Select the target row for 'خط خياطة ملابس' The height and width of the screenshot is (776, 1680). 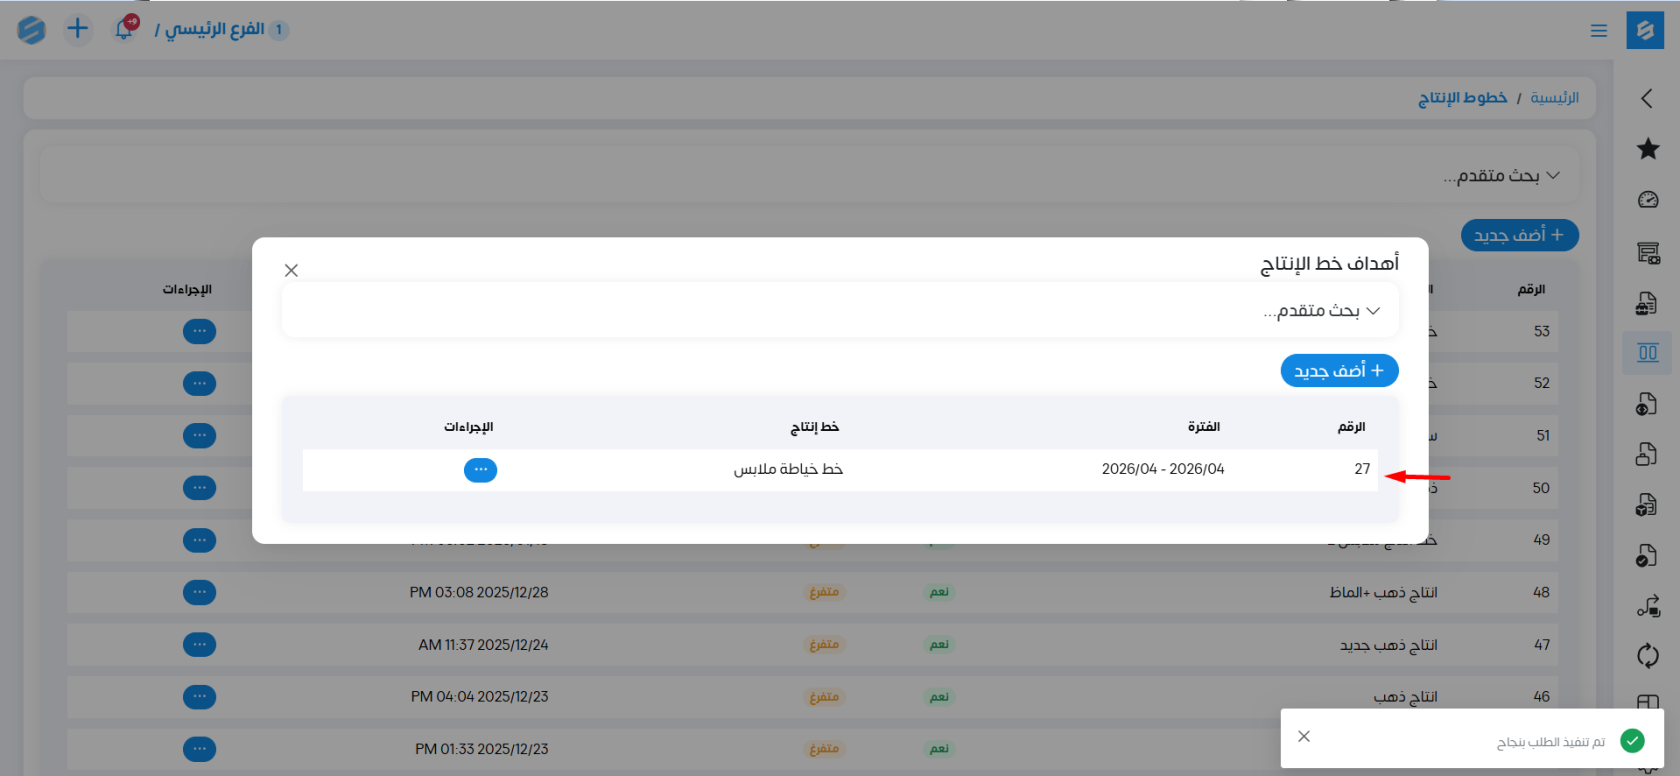point(788,470)
